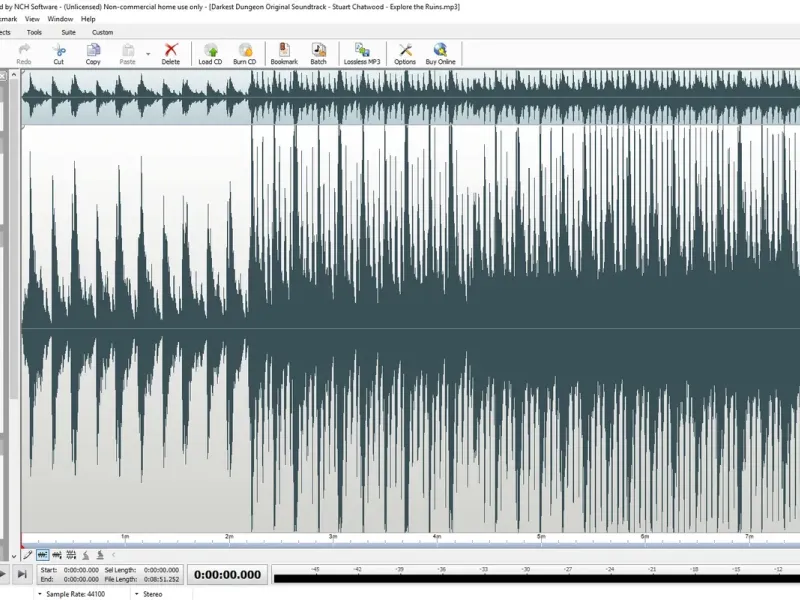This screenshot has width=800, height=600.
Task: Click the Lossless MP3 icon
Action: coord(362,54)
